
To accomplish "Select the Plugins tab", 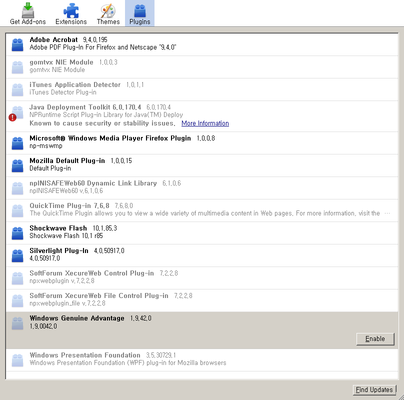I will tap(140, 14).
